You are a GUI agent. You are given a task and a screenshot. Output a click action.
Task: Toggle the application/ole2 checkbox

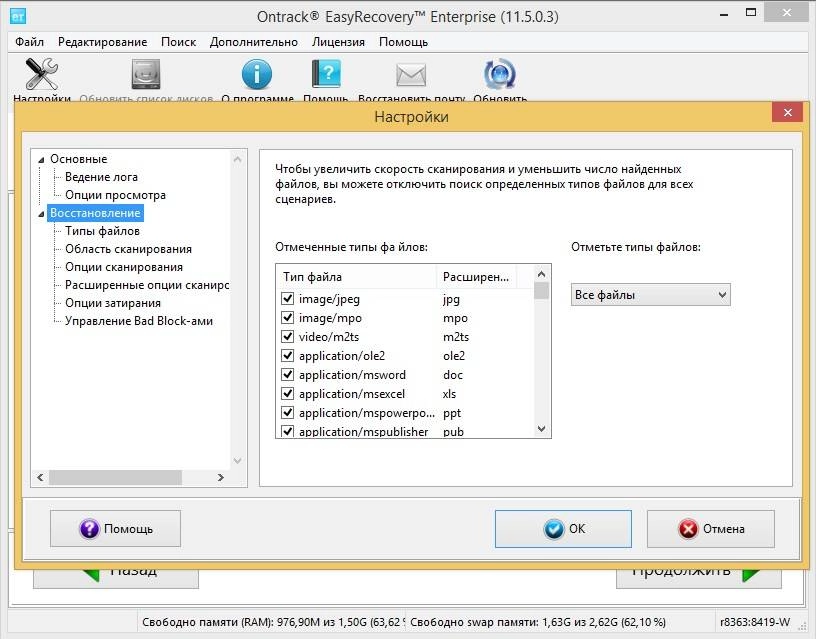287,355
